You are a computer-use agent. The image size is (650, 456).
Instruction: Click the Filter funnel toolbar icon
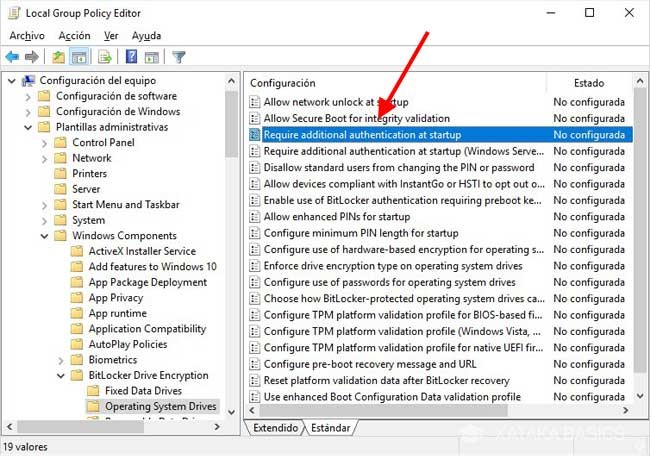tap(179, 57)
